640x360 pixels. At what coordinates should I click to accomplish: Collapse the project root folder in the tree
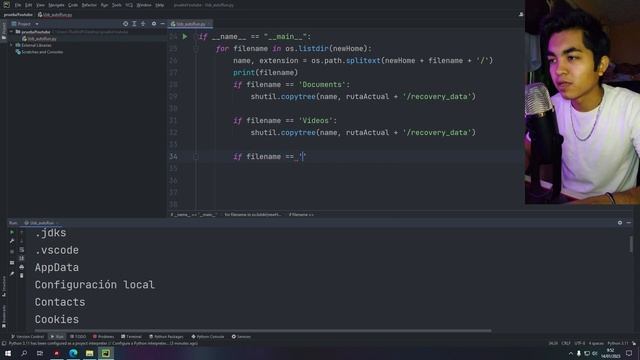coord(11,31)
